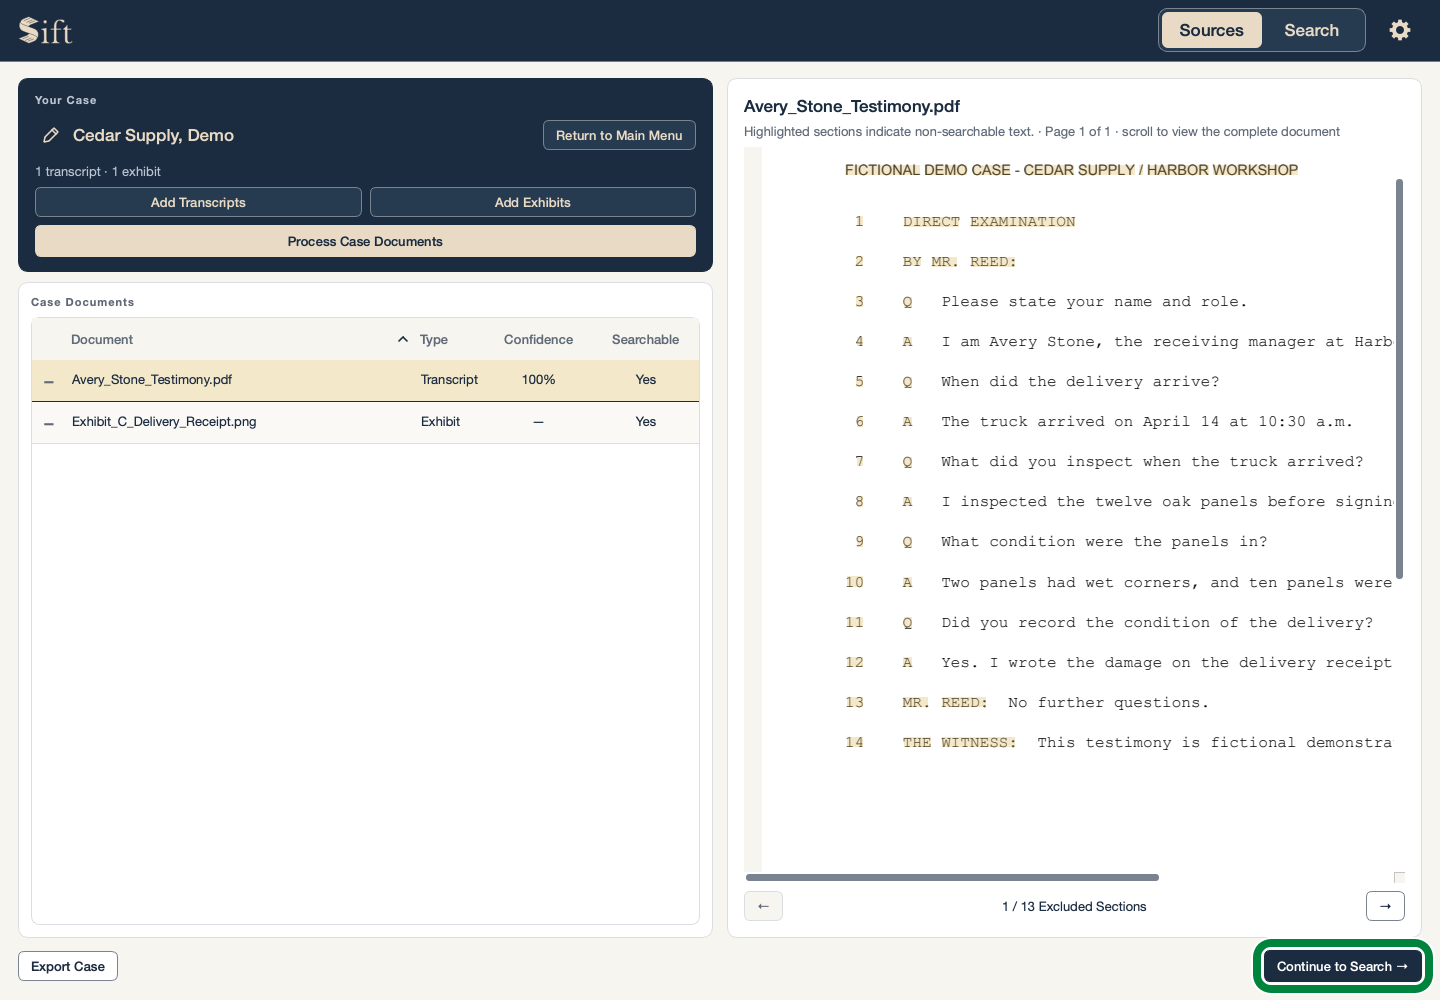Click the 1 / 13 Excluded Sections counter
Viewport: 1440px width, 1000px height.
tap(1074, 906)
